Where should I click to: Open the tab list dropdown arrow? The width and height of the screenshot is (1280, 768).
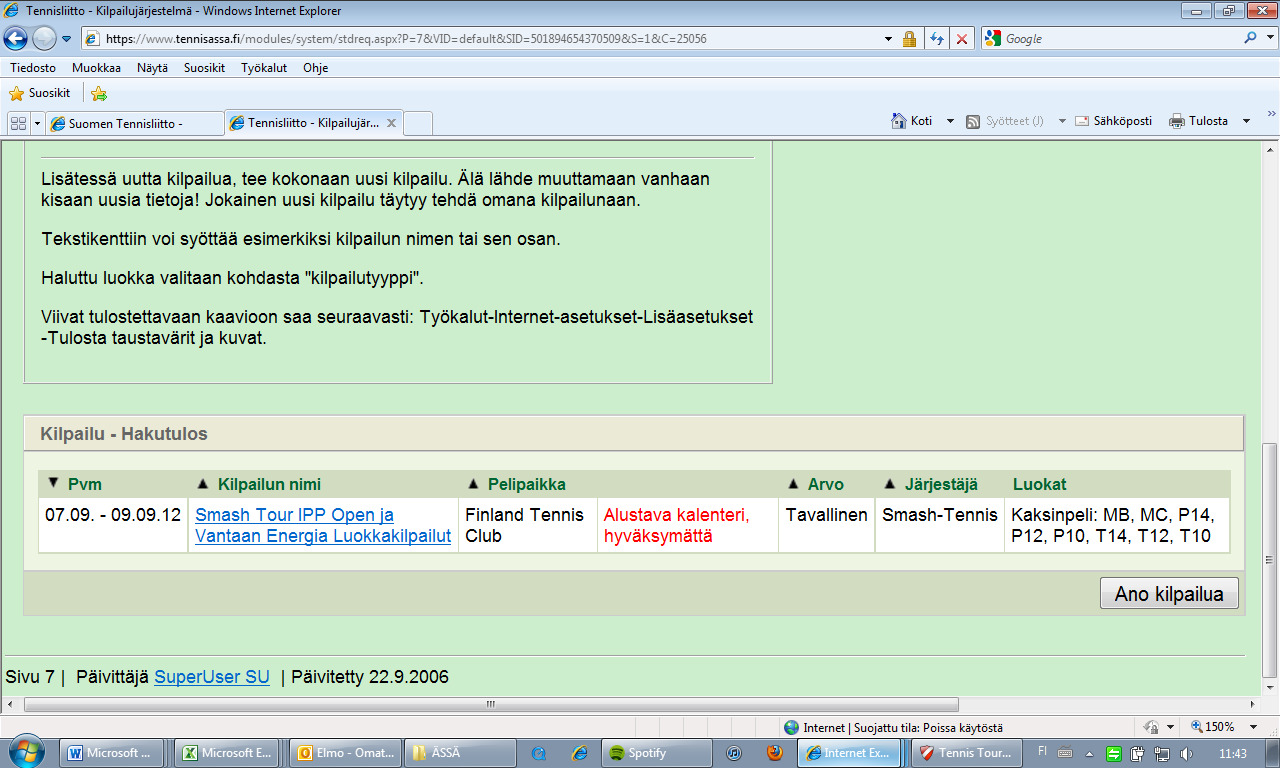[38, 123]
